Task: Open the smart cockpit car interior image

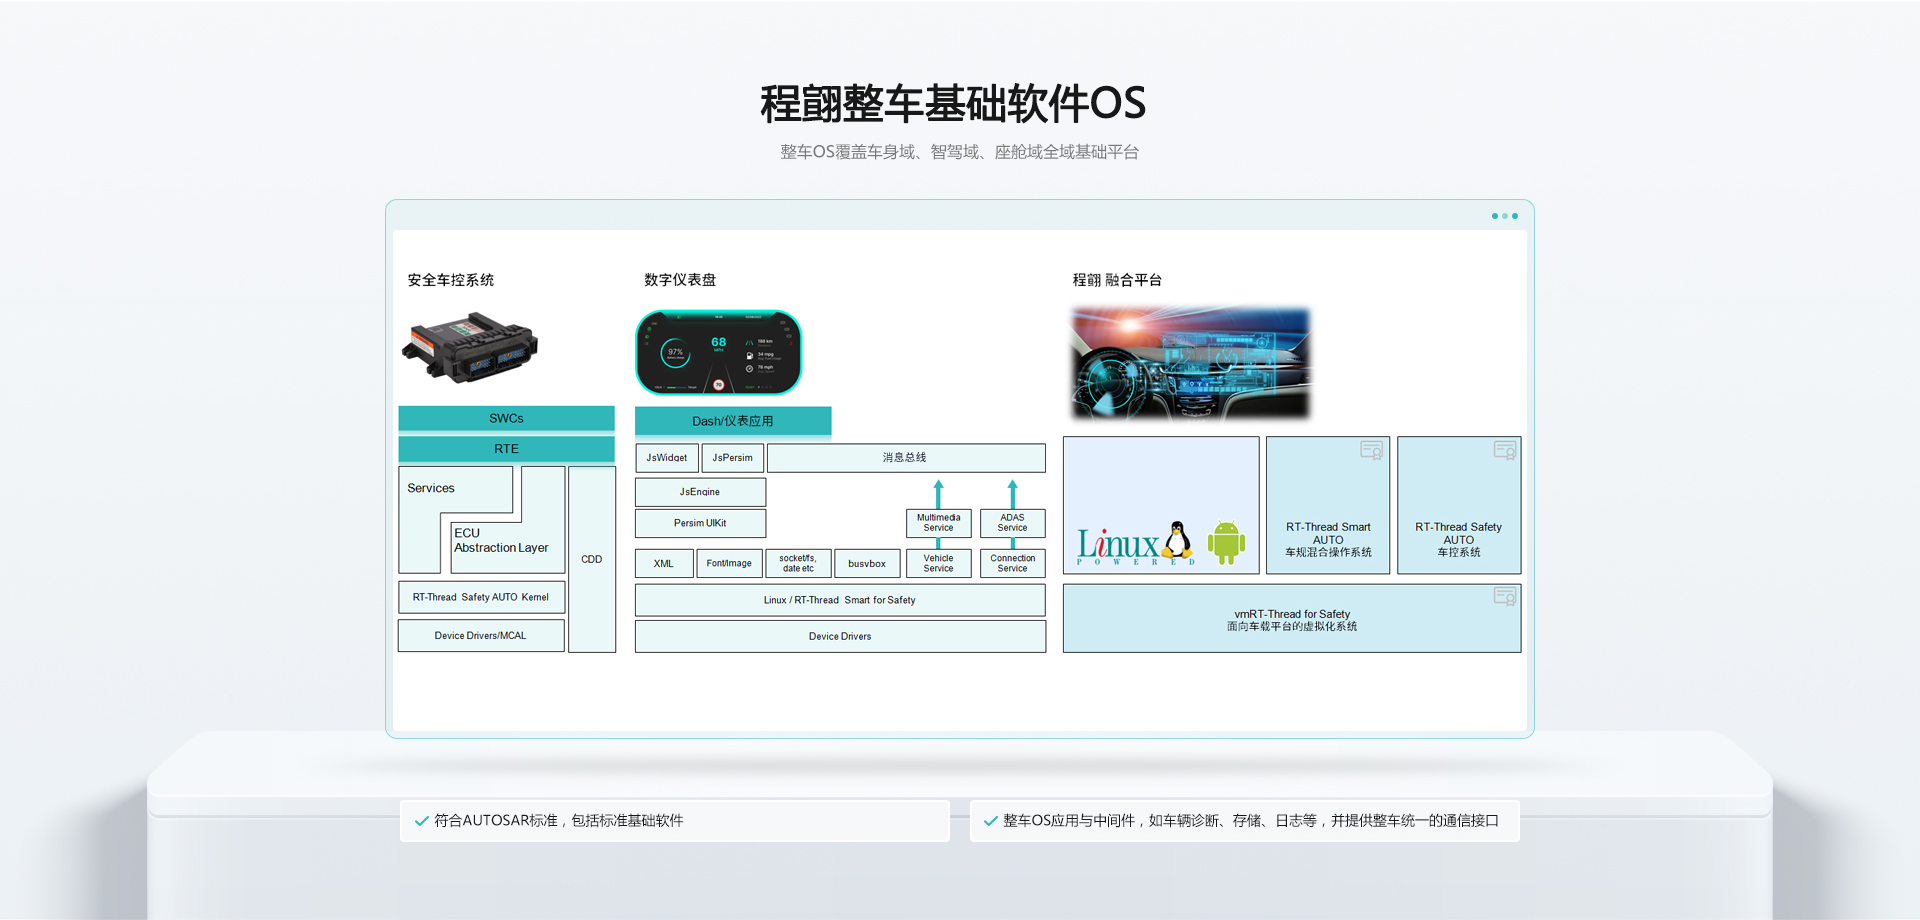Action: click(1190, 363)
